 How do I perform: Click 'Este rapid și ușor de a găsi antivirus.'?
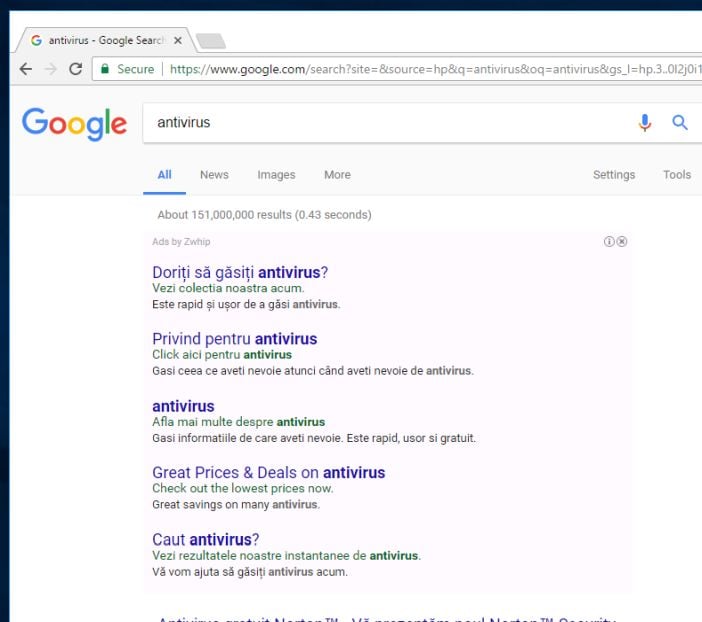246,305
